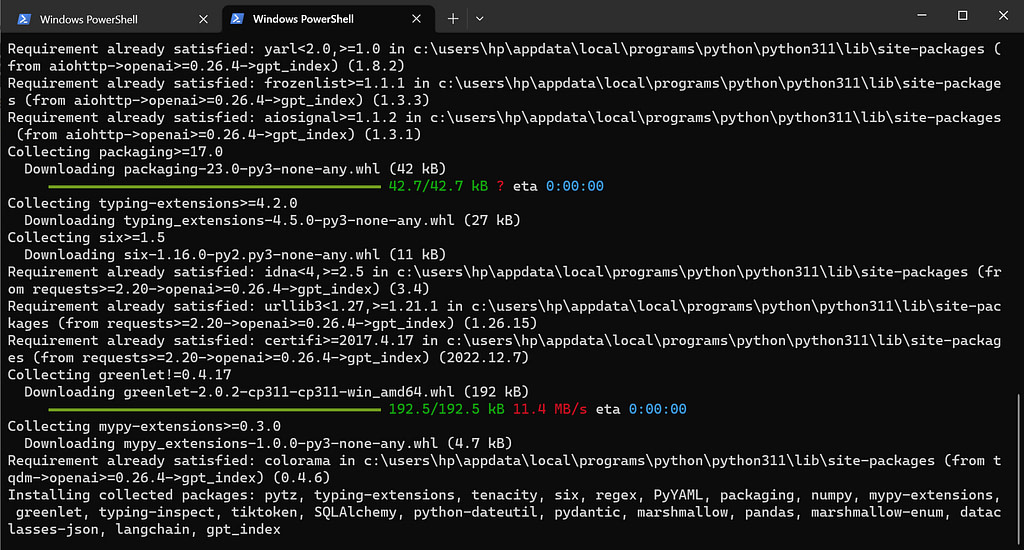Click 'Collecting typing-extensions>=4.2.0' line
The height and width of the screenshot is (550, 1024).
[x=152, y=203]
